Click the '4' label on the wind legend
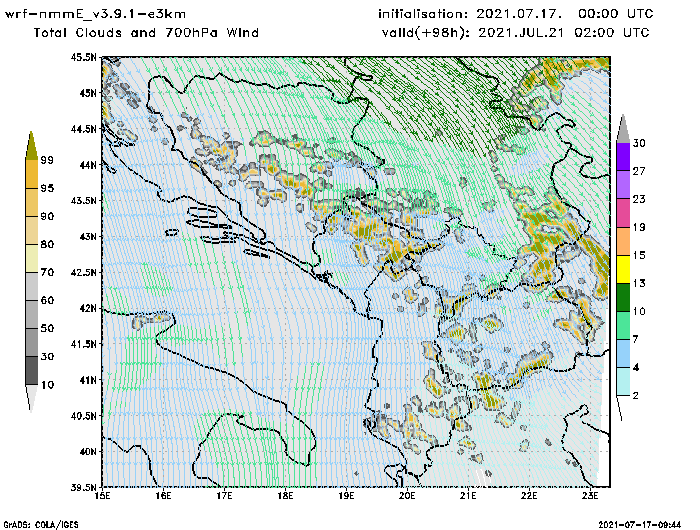Viewport: 700px width, 530px height. (x=636, y=367)
